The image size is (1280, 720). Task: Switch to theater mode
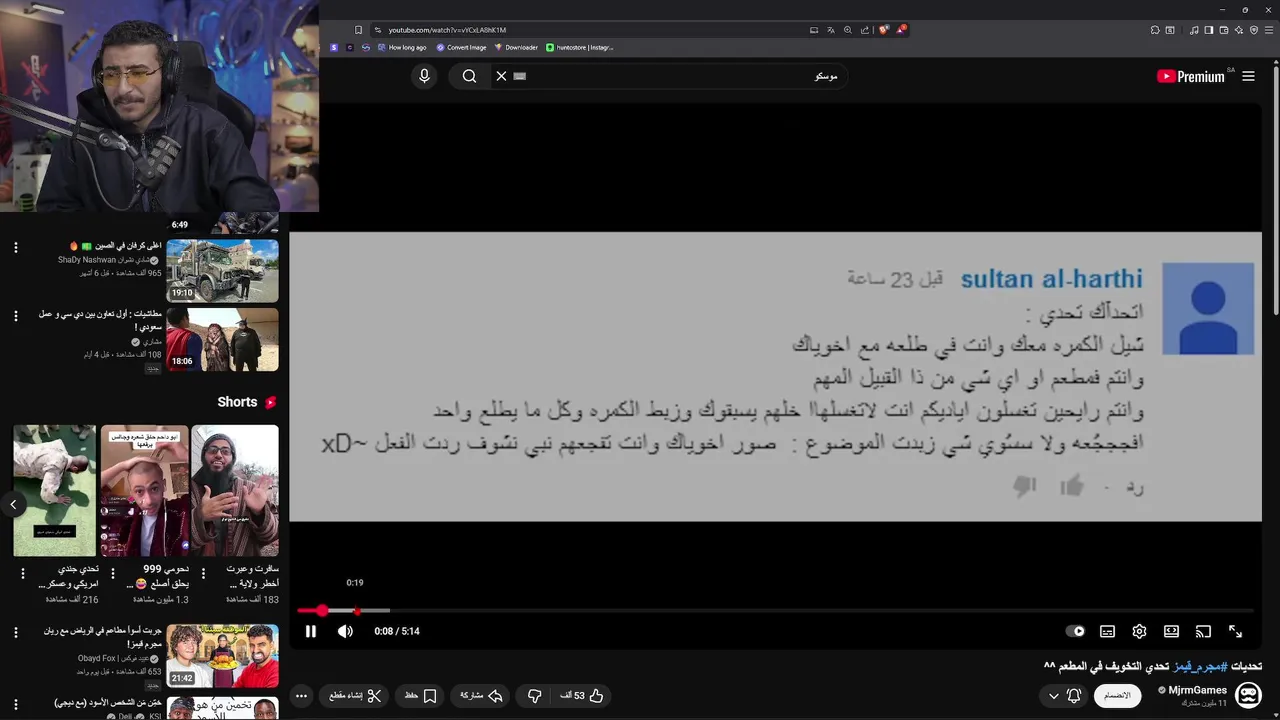(1171, 631)
